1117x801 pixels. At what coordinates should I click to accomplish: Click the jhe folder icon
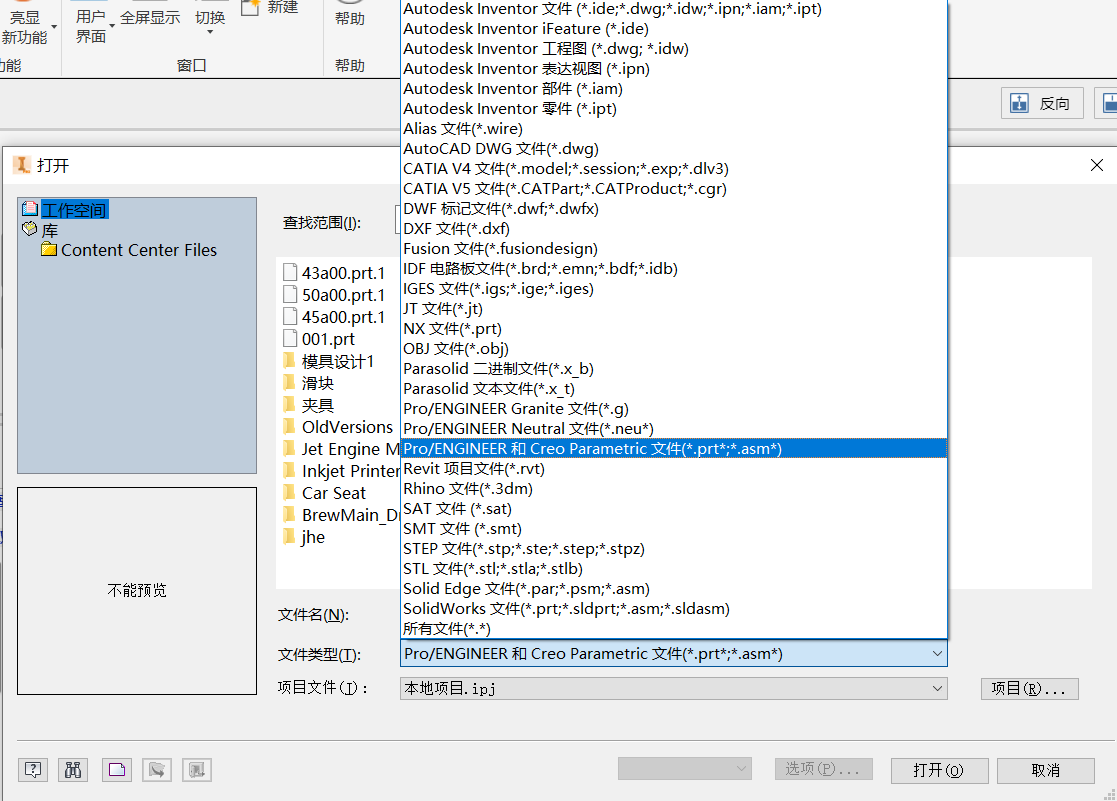(289, 537)
